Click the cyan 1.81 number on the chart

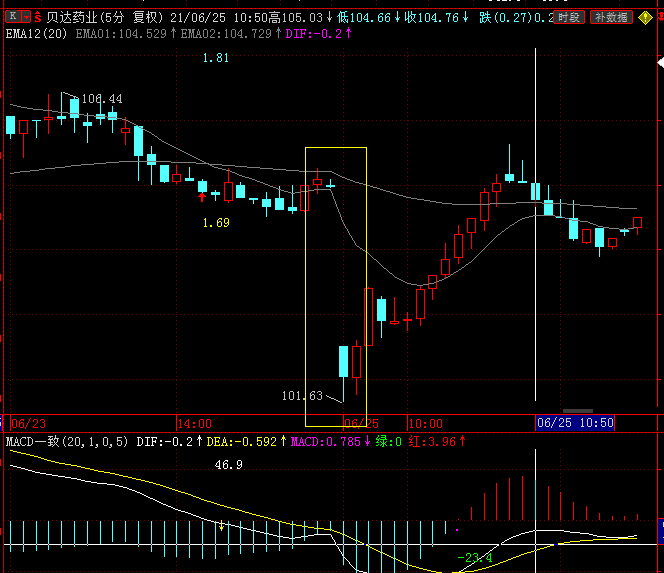tap(216, 58)
